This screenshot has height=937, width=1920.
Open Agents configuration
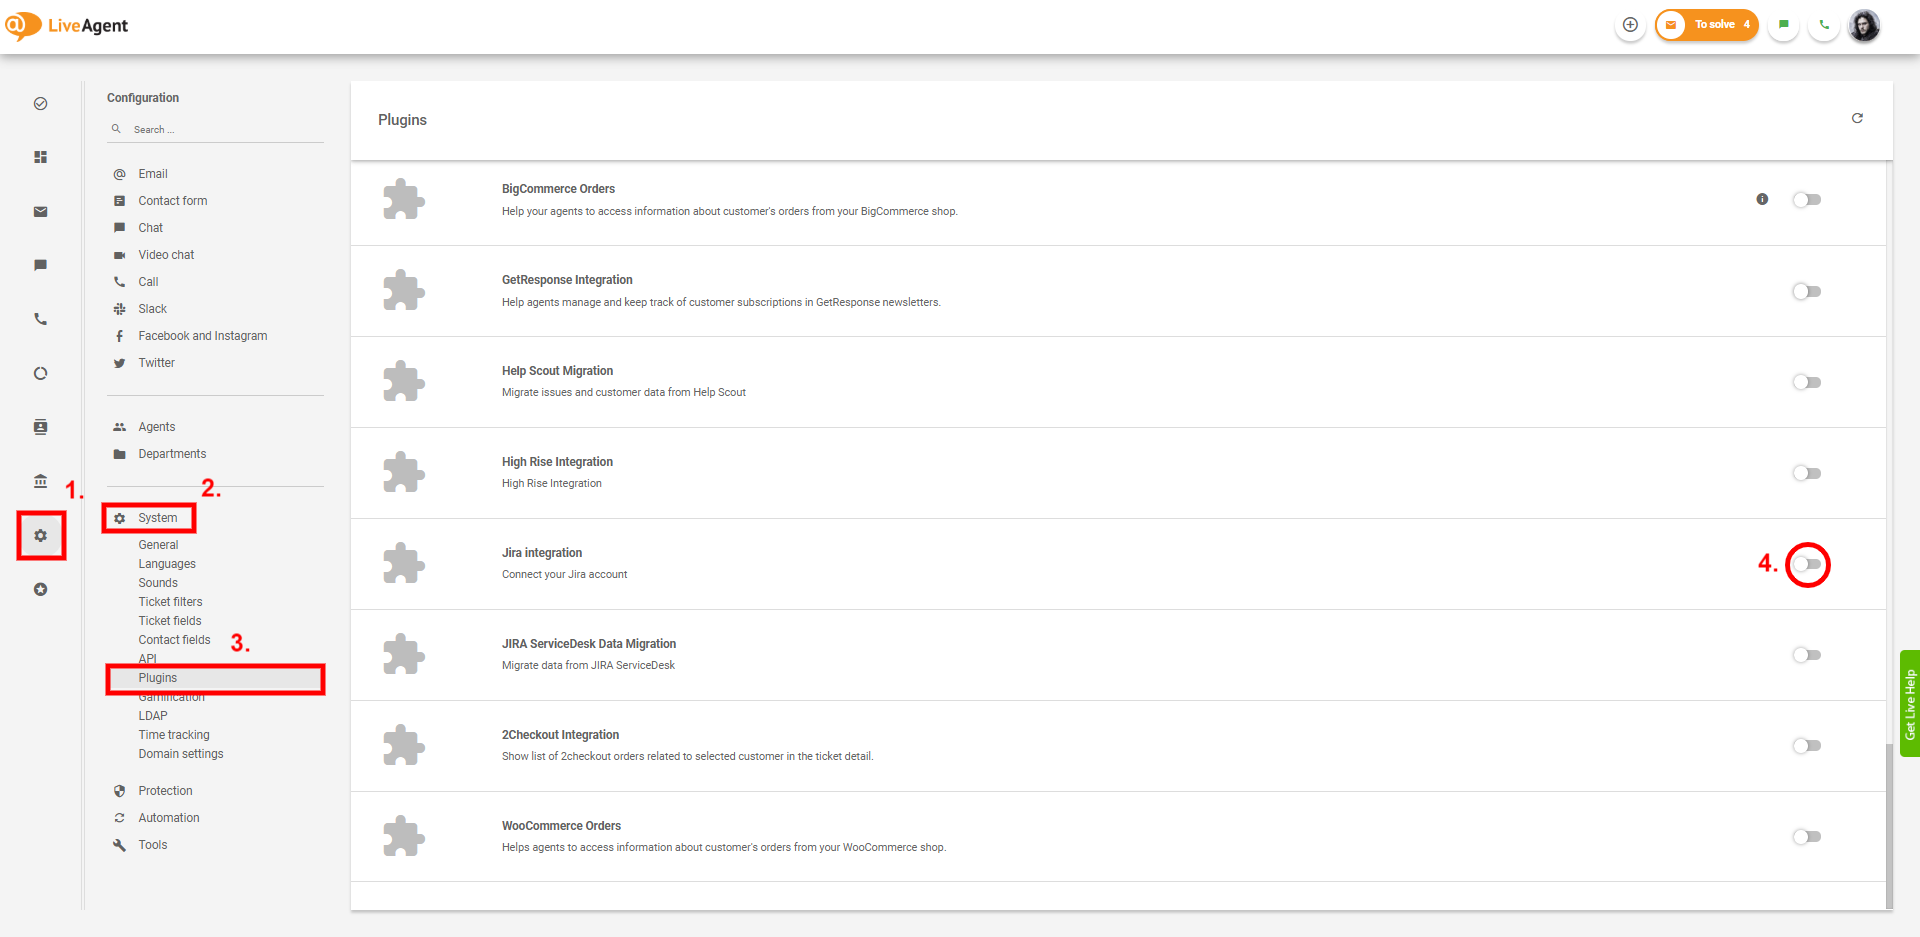[x=156, y=427]
